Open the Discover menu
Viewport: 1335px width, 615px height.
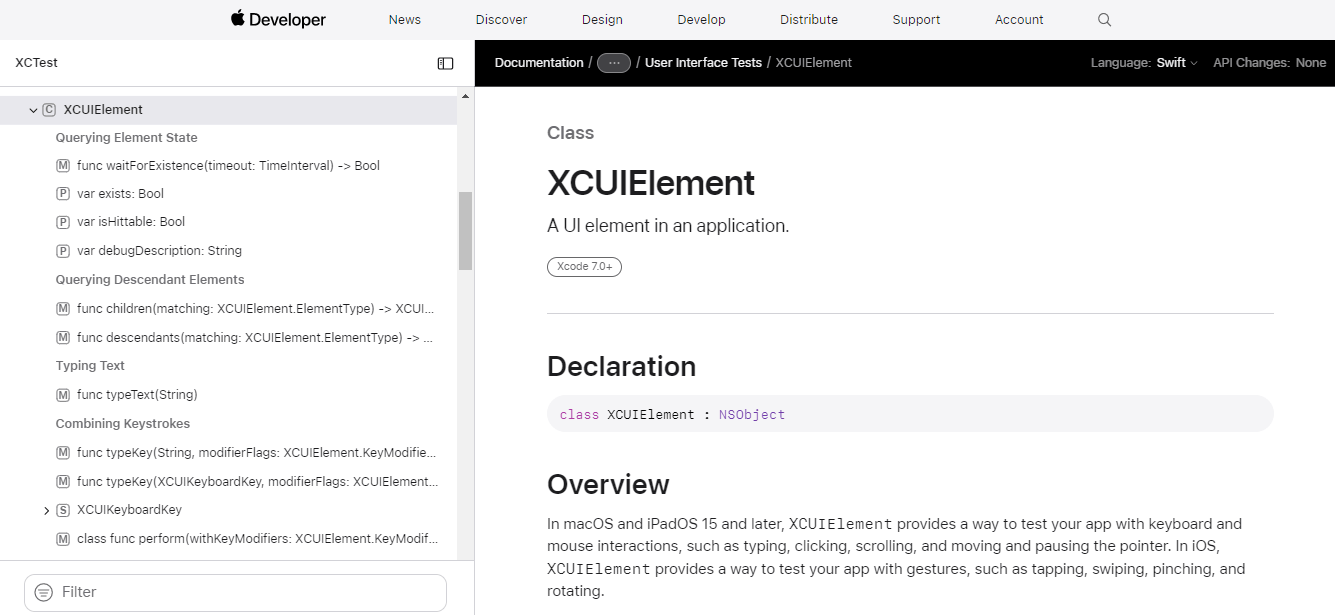[x=501, y=20]
